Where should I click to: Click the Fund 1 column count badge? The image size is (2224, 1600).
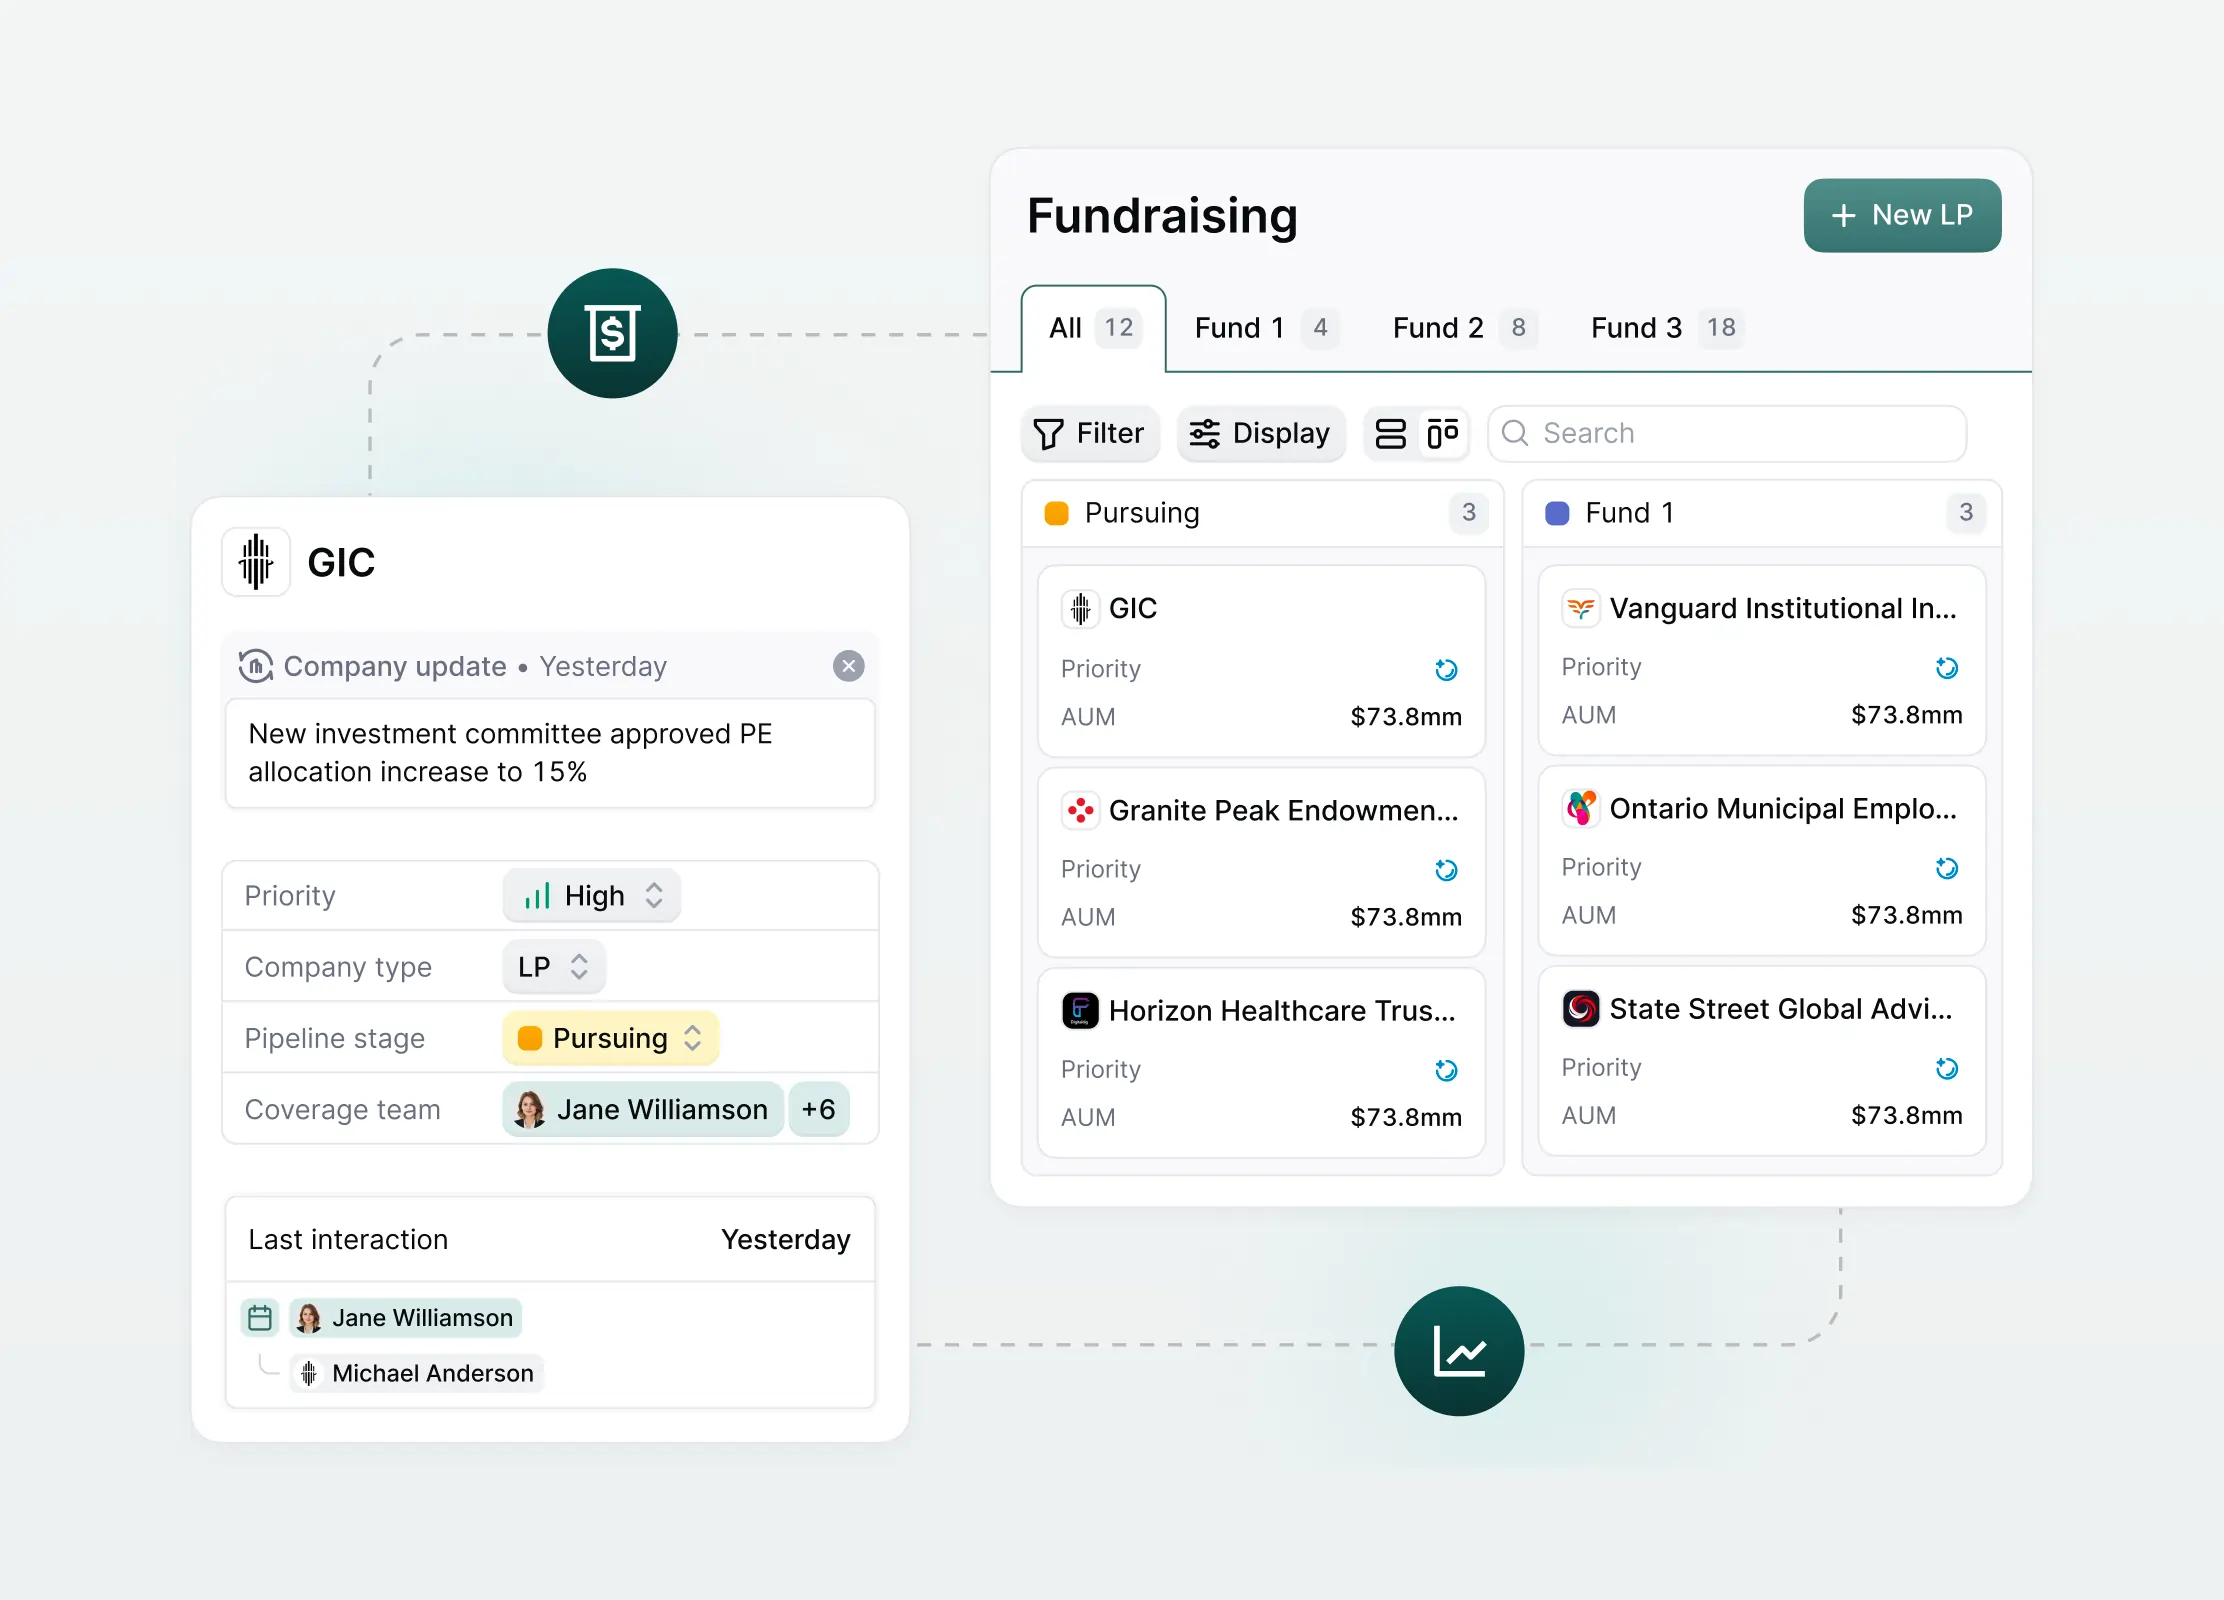point(1966,513)
